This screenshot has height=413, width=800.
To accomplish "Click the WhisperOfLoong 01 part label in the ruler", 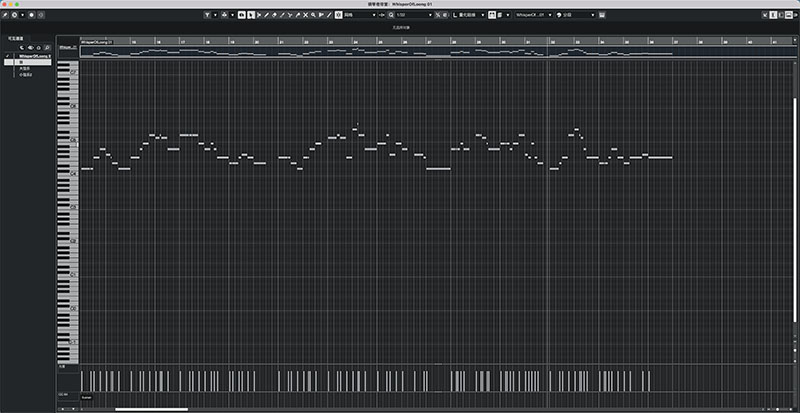I will coord(97,41).
